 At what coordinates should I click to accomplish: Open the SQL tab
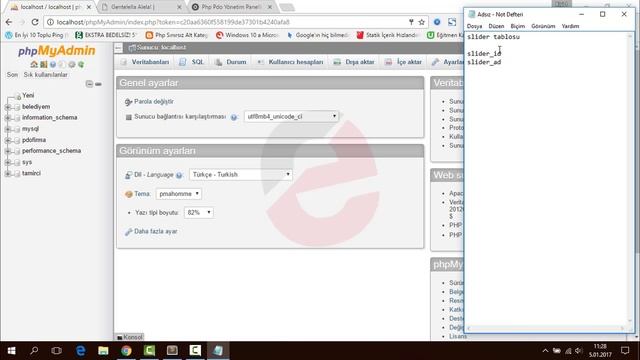(x=192, y=62)
